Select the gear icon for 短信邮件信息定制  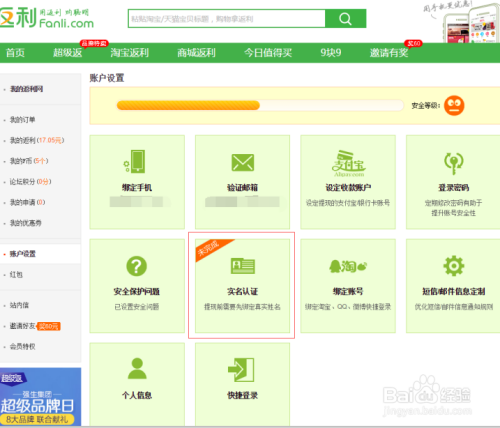coord(454,266)
